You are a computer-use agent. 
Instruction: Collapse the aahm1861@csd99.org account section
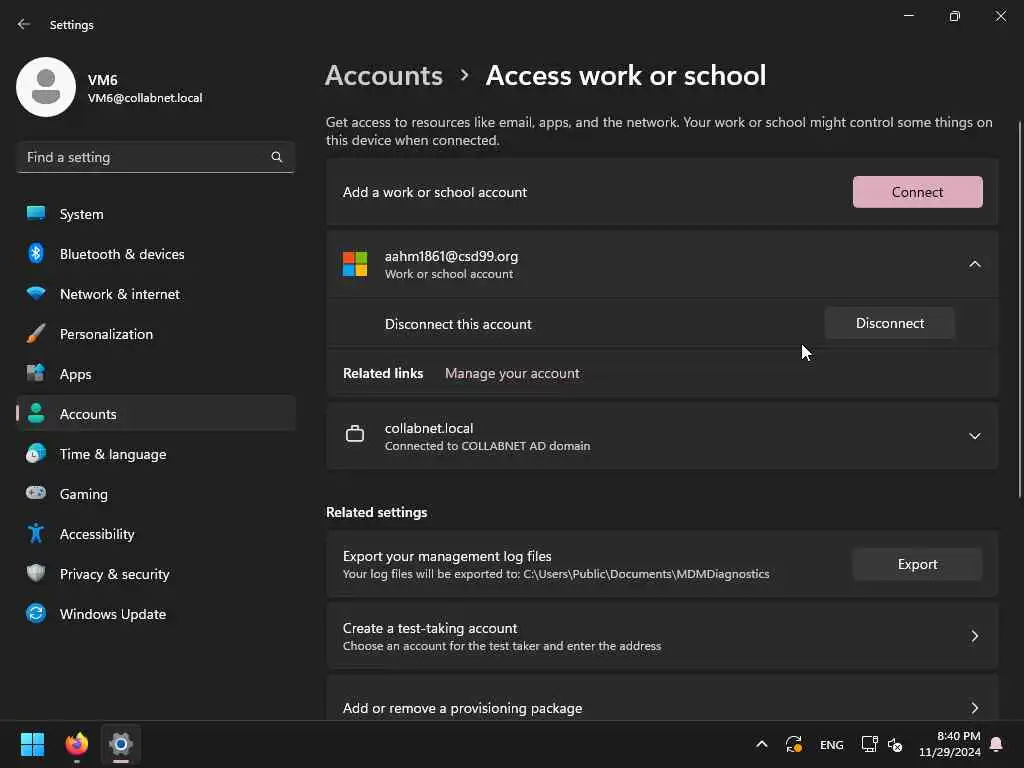(974, 264)
